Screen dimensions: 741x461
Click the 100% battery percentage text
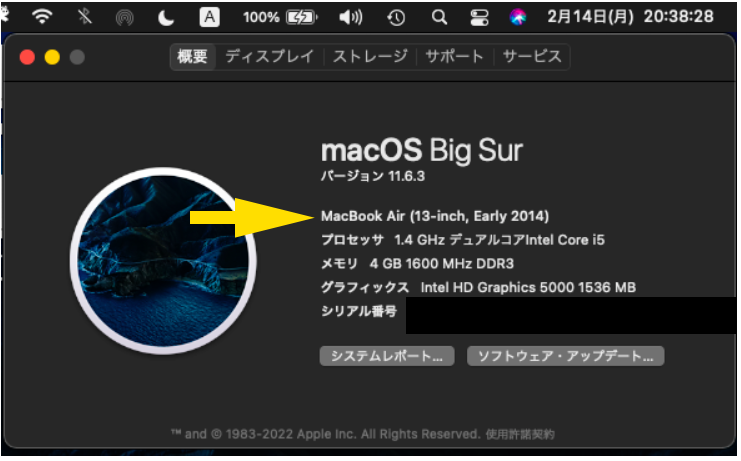261,18
